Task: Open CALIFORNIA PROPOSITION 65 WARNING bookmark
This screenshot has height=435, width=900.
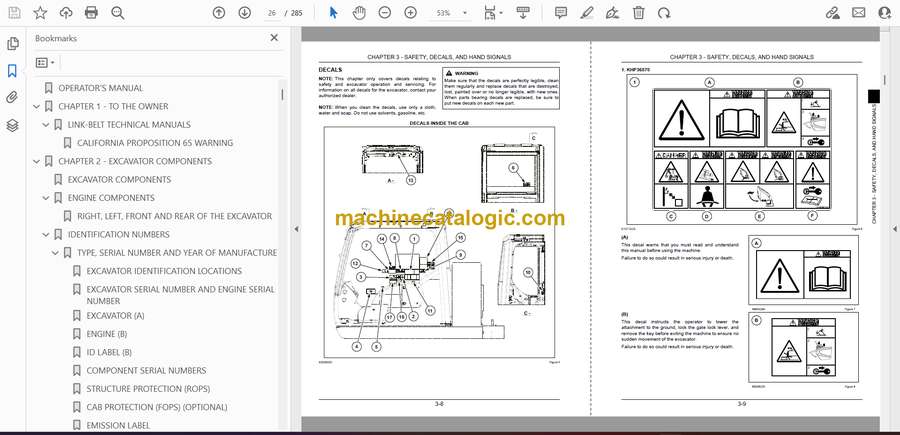Action: coord(155,143)
